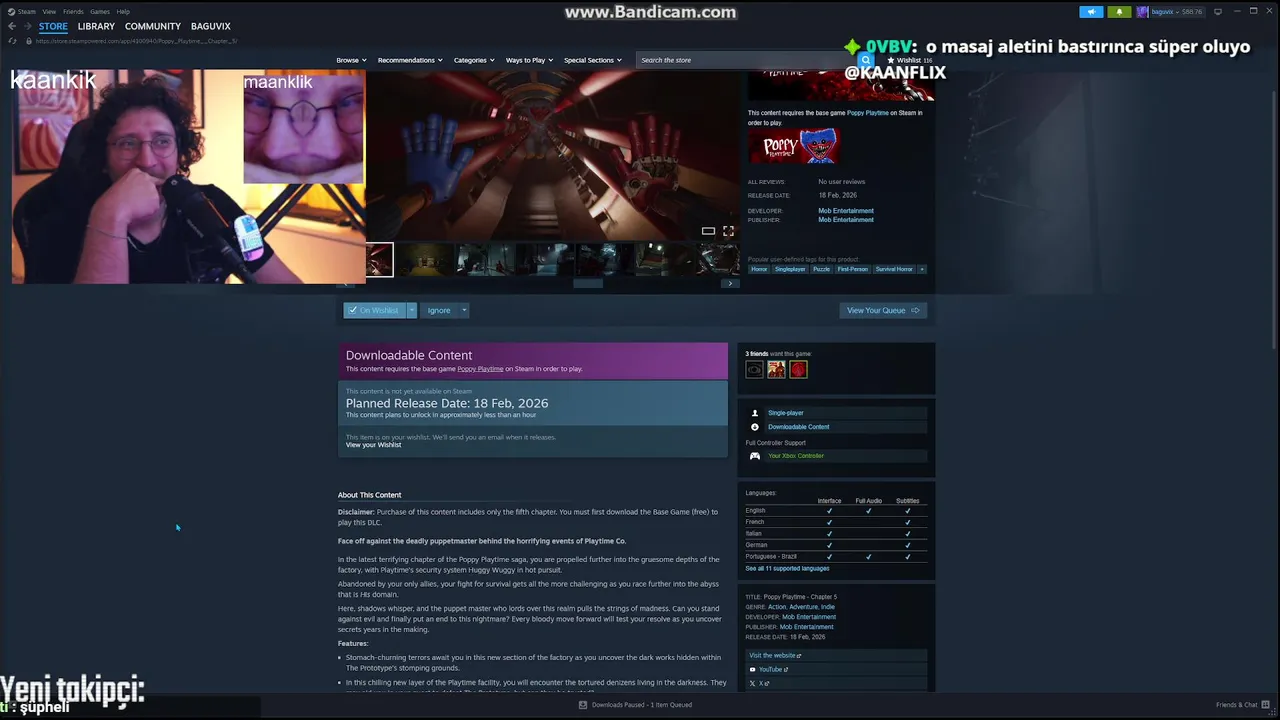Focus the Search the store field

[747, 60]
